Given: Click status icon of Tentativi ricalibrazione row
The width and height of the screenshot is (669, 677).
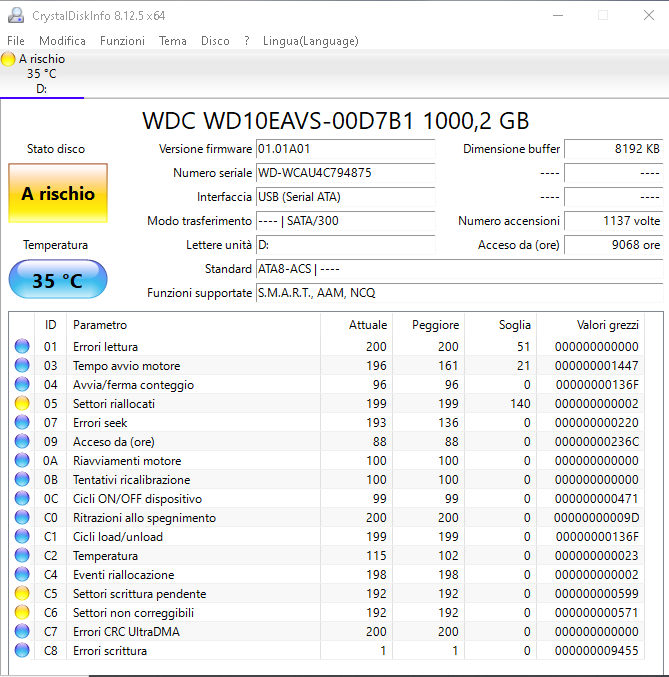Looking at the screenshot, I should tap(22, 479).
